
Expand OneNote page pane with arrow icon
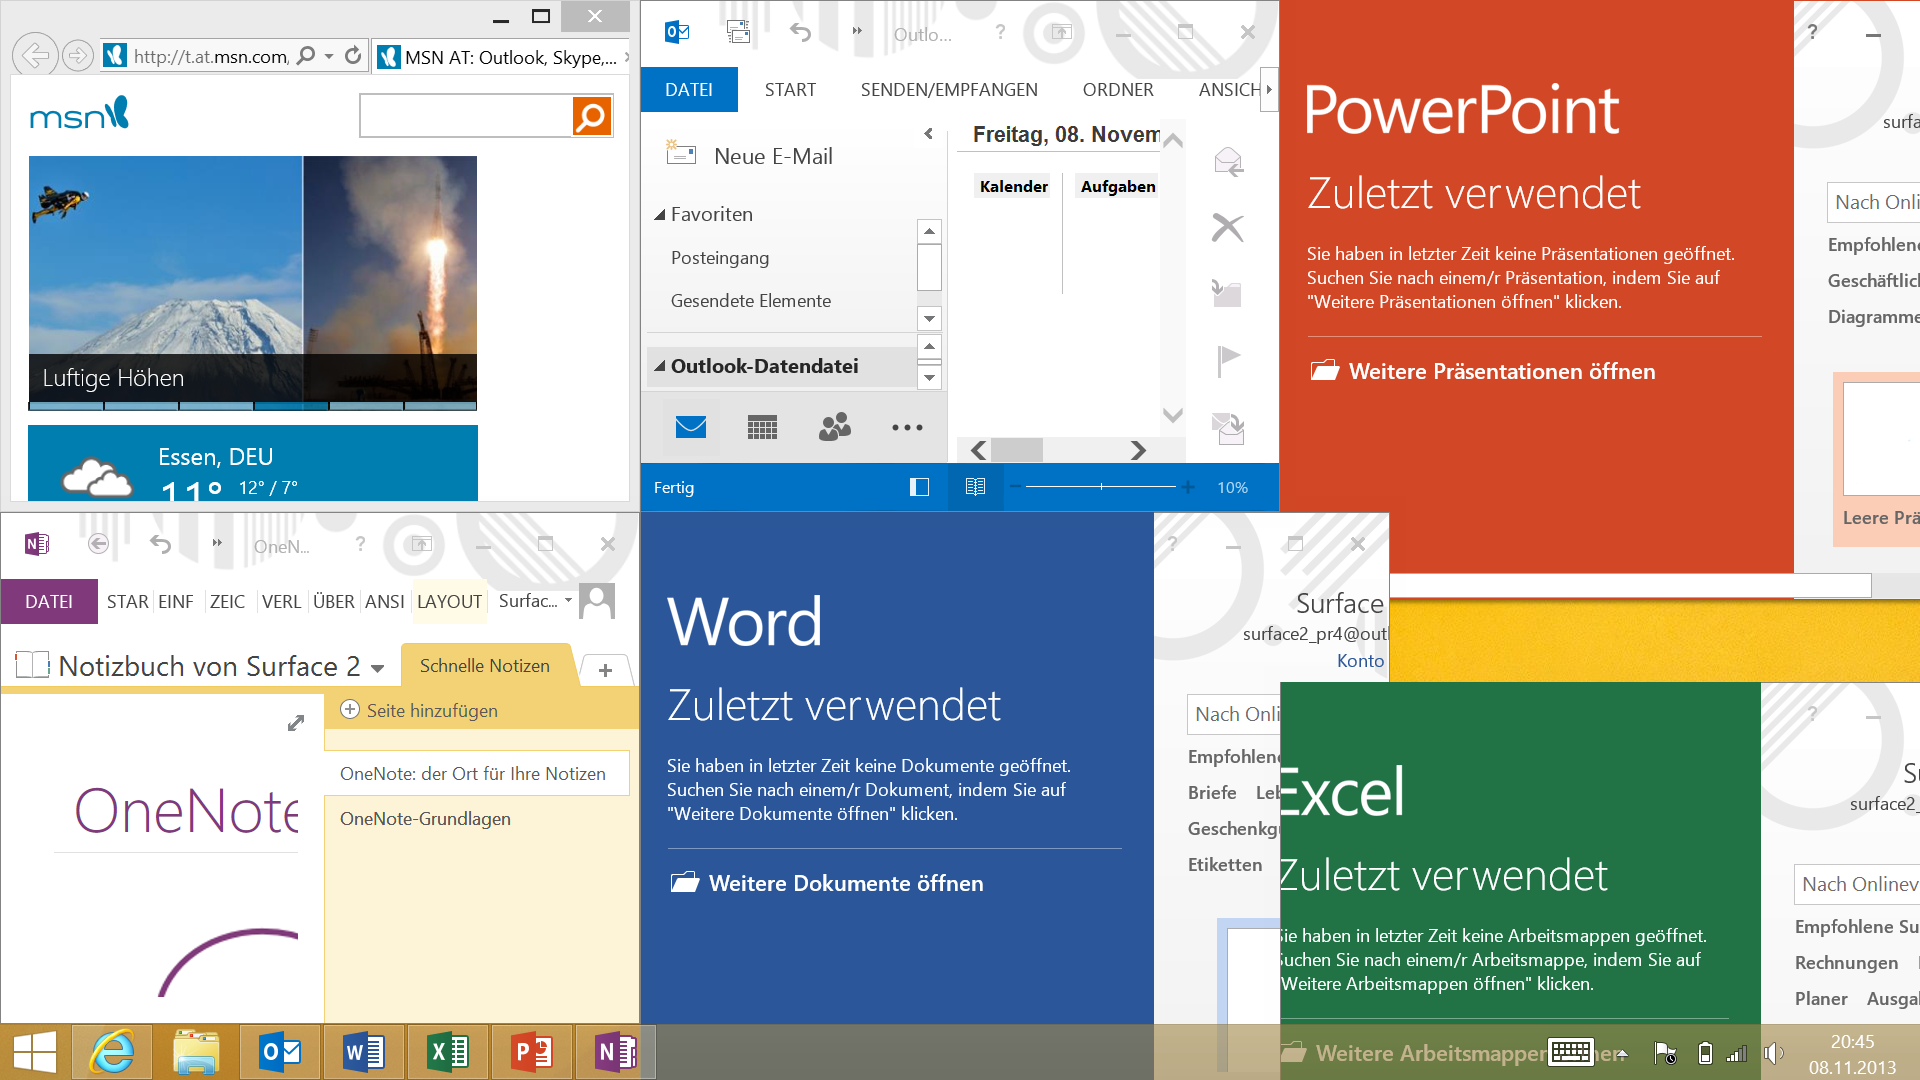click(296, 722)
